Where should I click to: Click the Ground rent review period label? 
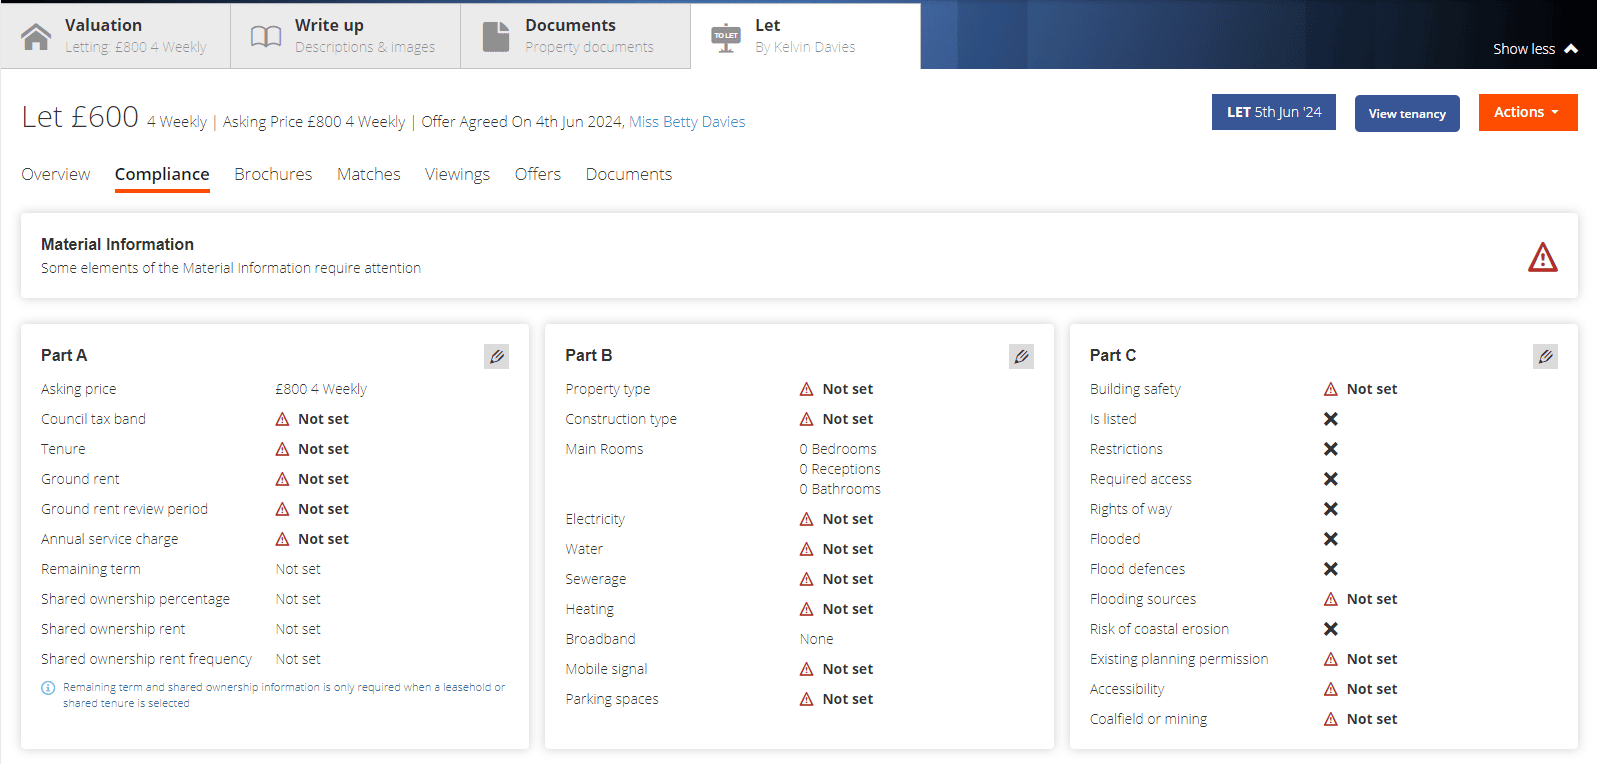(x=124, y=509)
